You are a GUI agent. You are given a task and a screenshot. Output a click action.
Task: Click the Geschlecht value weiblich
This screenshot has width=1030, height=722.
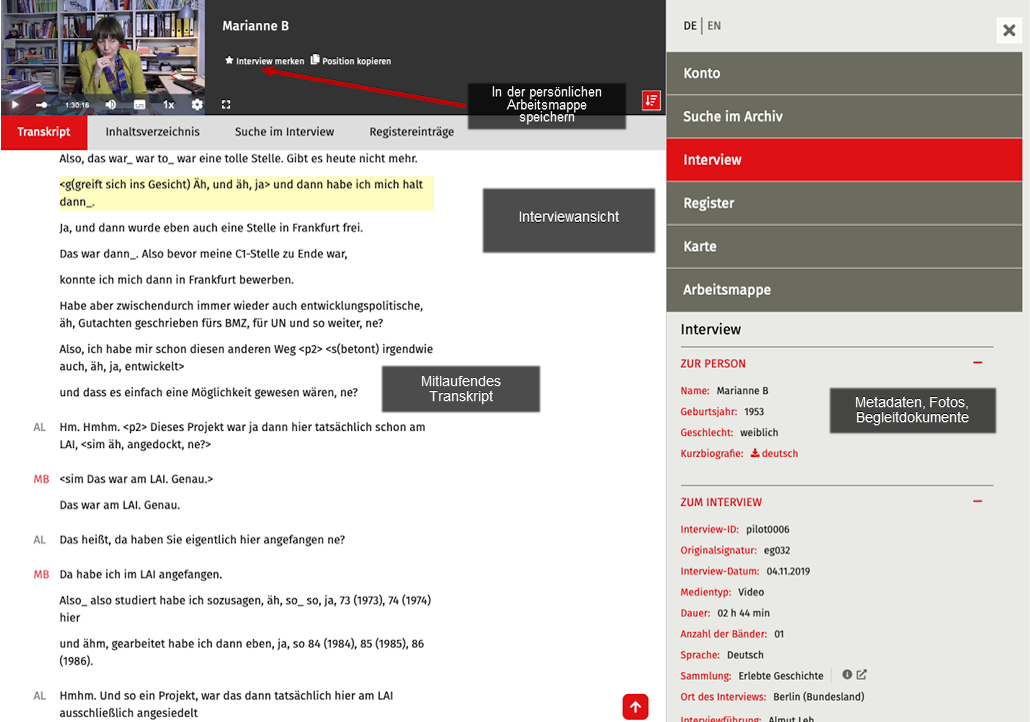point(759,433)
